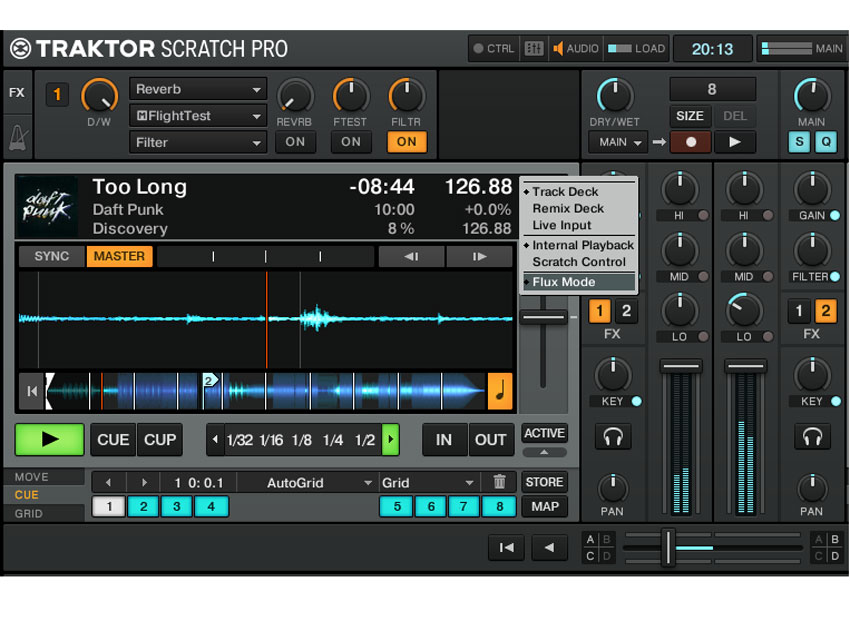Click previous cue point arrow

tap(108, 482)
